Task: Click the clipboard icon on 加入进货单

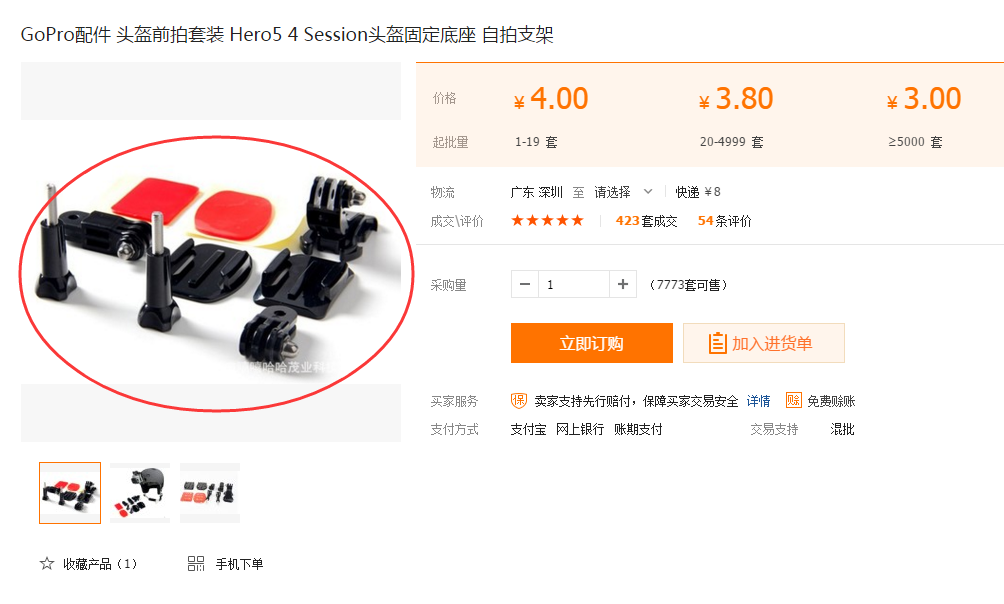Action: [718, 343]
